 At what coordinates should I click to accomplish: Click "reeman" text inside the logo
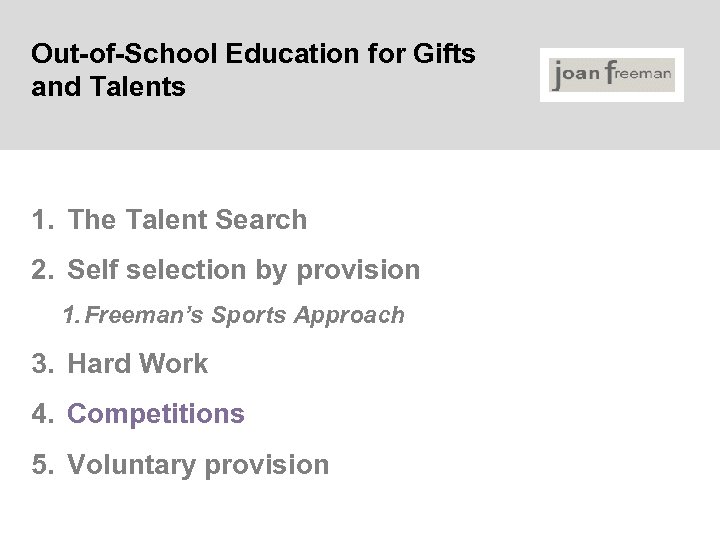639,74
